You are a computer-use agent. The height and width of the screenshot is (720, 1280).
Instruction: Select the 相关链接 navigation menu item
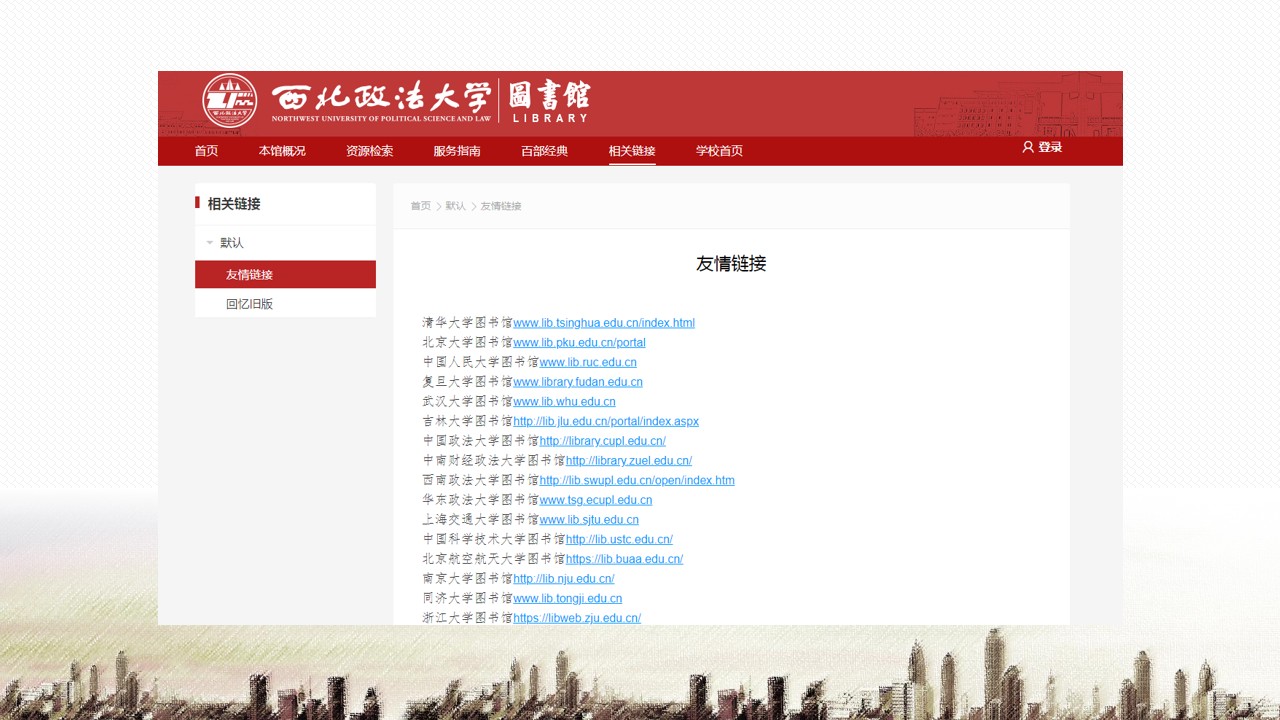point(632,151)
